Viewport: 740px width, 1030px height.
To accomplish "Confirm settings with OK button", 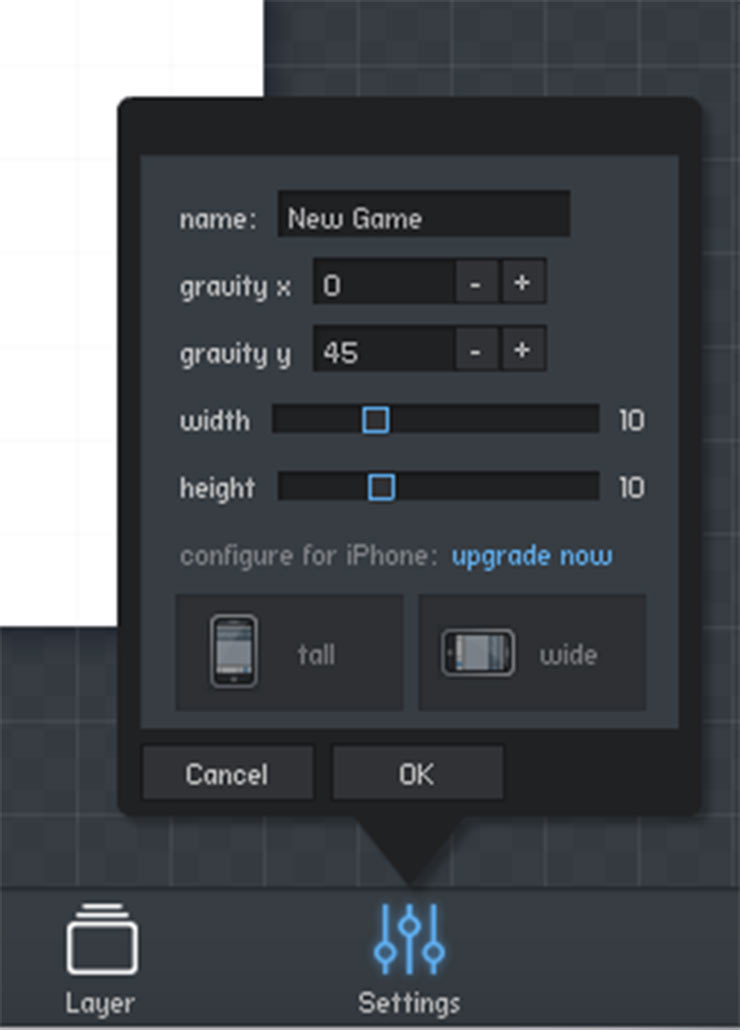I will point(418,772).
